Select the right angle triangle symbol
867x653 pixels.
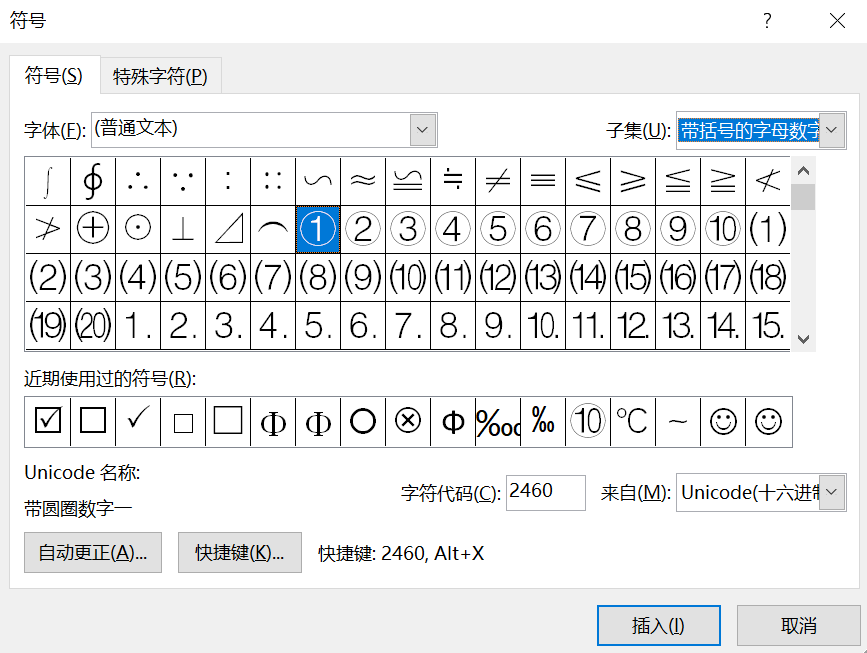coord(228,229)
